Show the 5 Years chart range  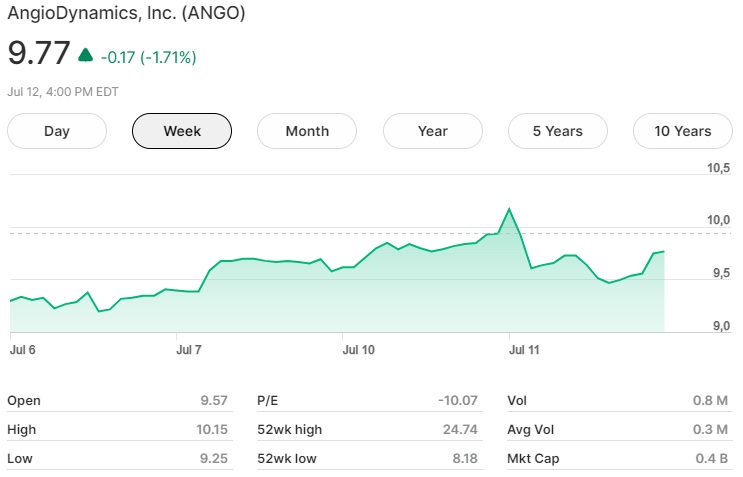(558, 131)
